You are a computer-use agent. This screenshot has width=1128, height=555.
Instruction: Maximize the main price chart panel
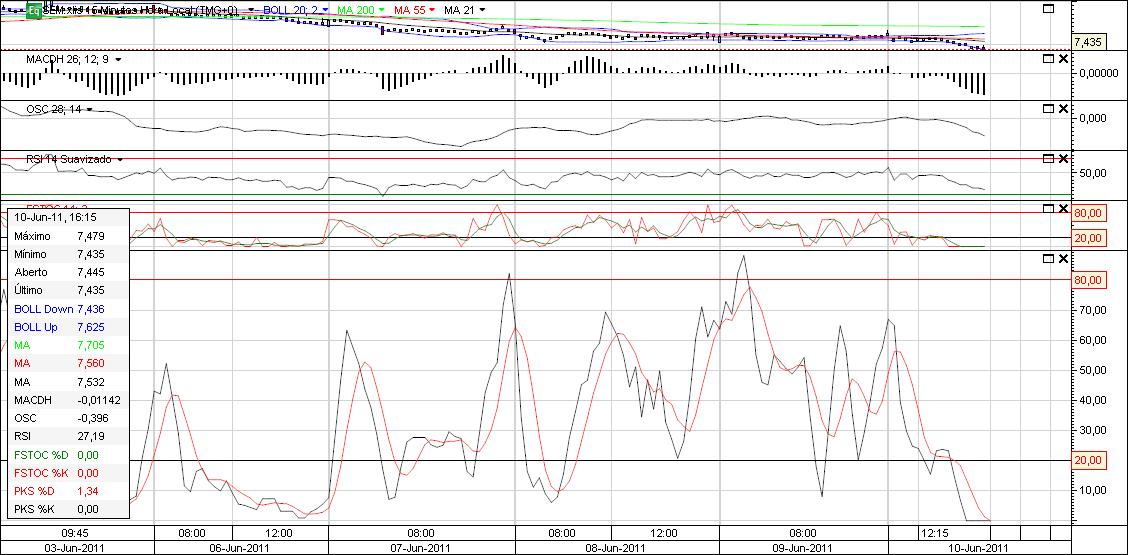(1049, 8)
